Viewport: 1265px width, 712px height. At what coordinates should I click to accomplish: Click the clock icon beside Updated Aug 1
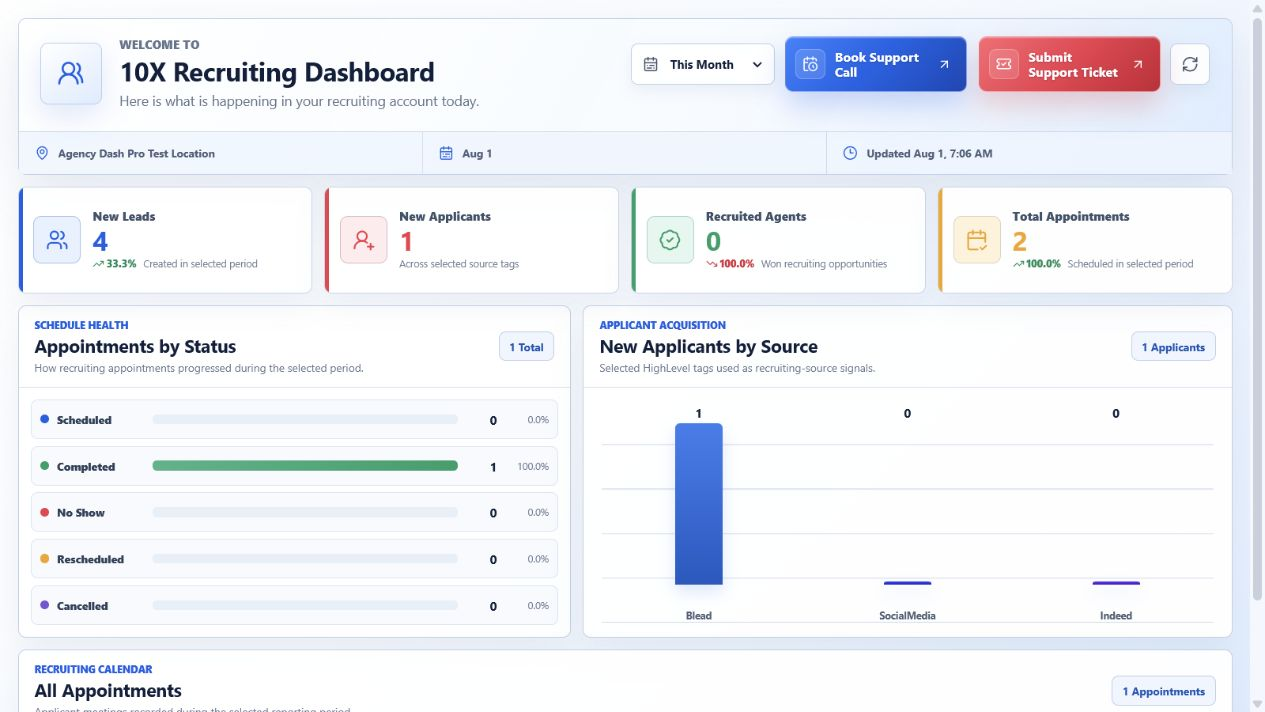click(x=850, y=153)
